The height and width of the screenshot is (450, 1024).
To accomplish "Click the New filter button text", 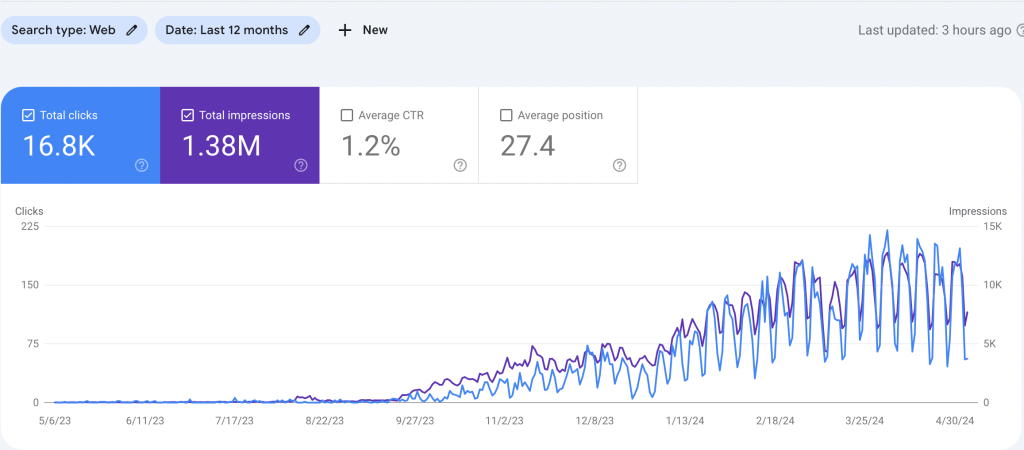I will [x=375, y=30].
